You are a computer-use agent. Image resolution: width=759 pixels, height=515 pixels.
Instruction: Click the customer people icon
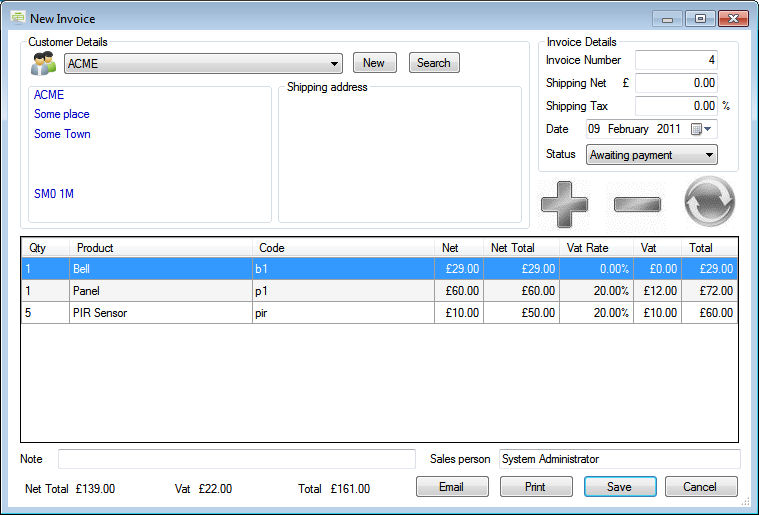point(43,64)
